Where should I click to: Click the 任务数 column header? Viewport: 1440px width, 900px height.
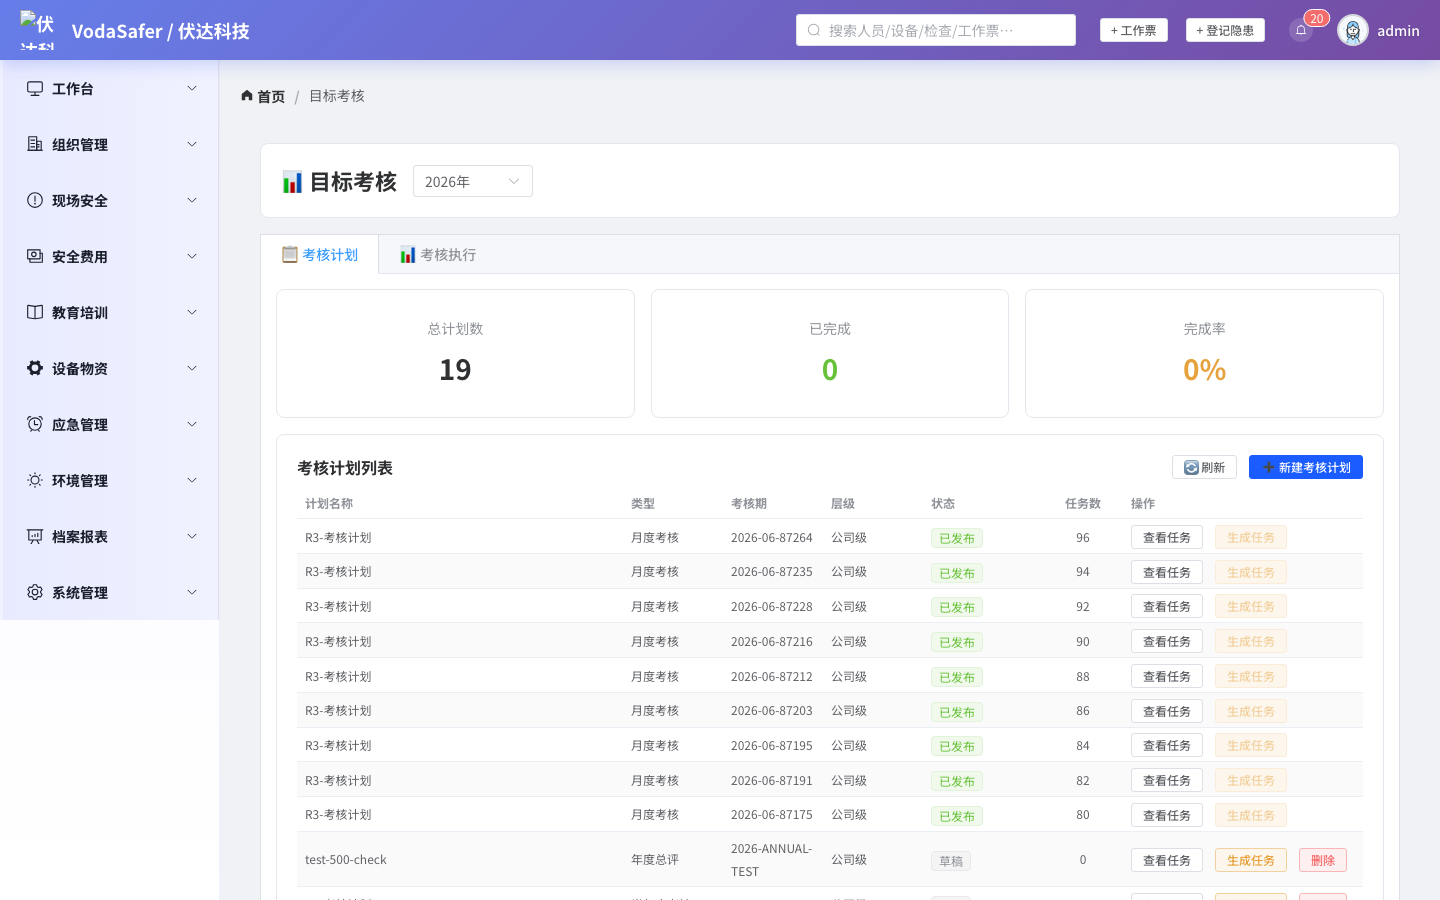(x=1083, y=503)
